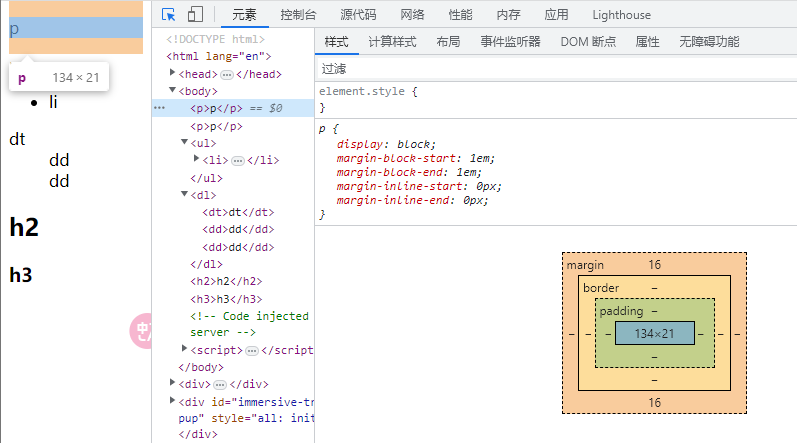Select the h2 element in DOM tree
The height and width of the screenshot is (443, 797).
[x=227, y=281]
